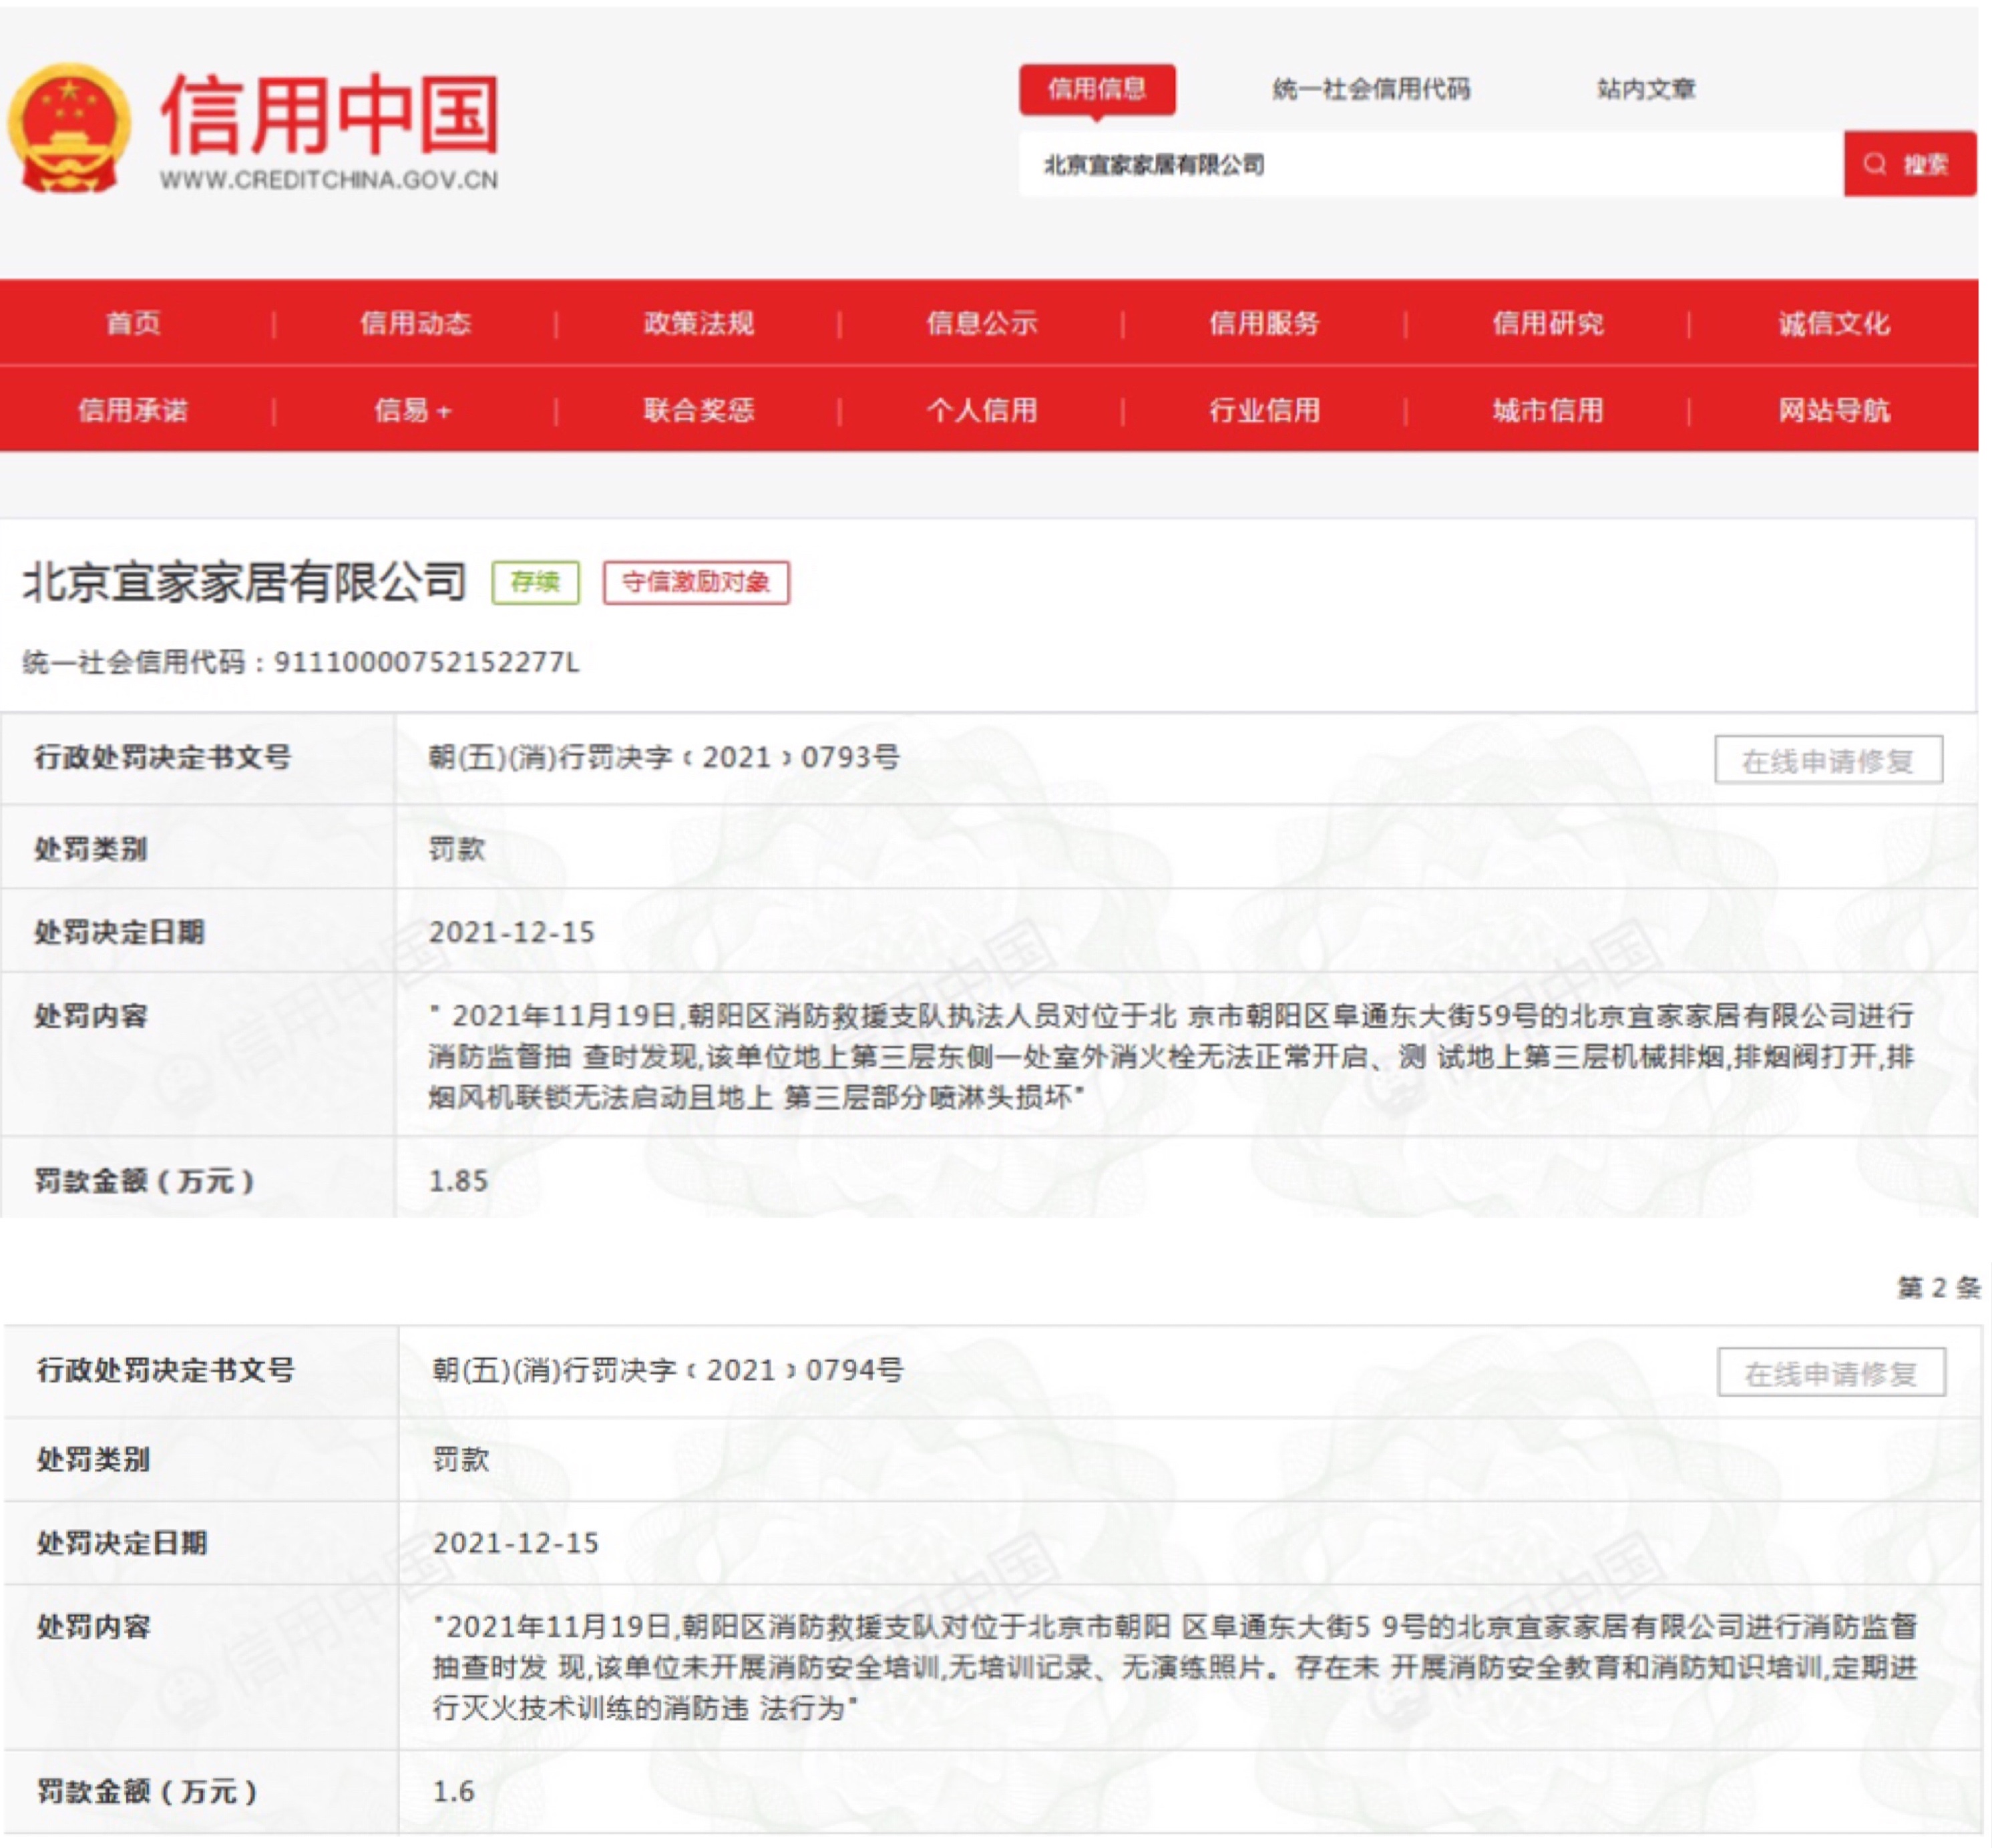
Task: Click the 2021-12-15 date in the second record
Action: click(516, 1543)
